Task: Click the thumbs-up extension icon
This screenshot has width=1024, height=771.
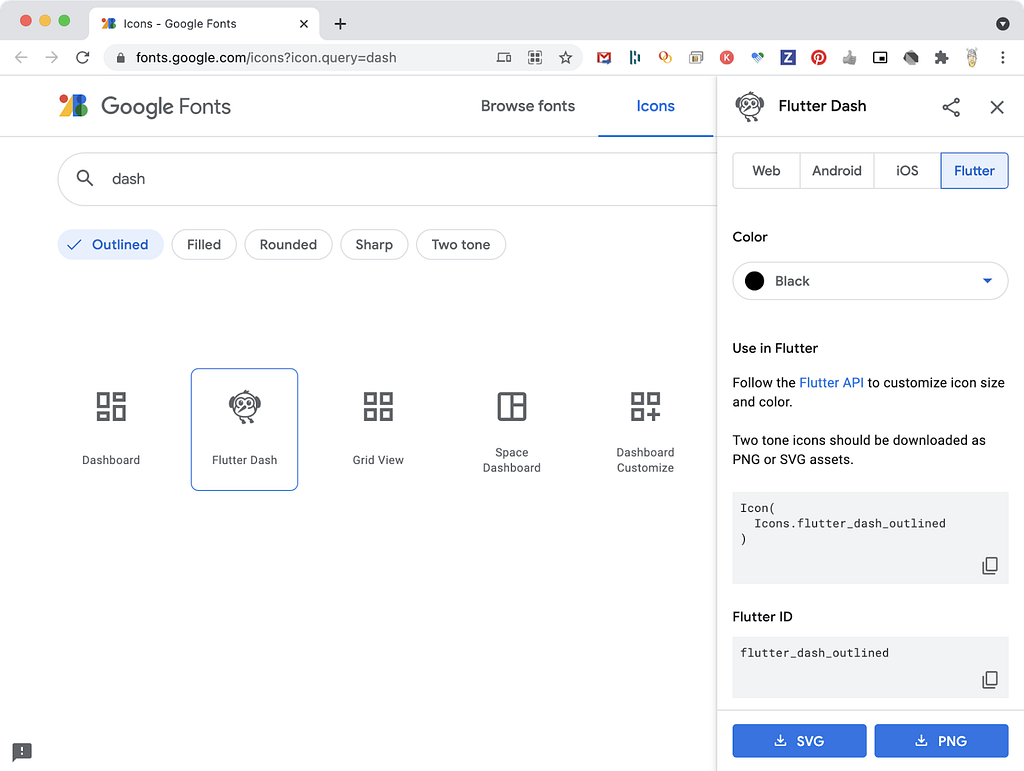Action: [x=849, y=57]
